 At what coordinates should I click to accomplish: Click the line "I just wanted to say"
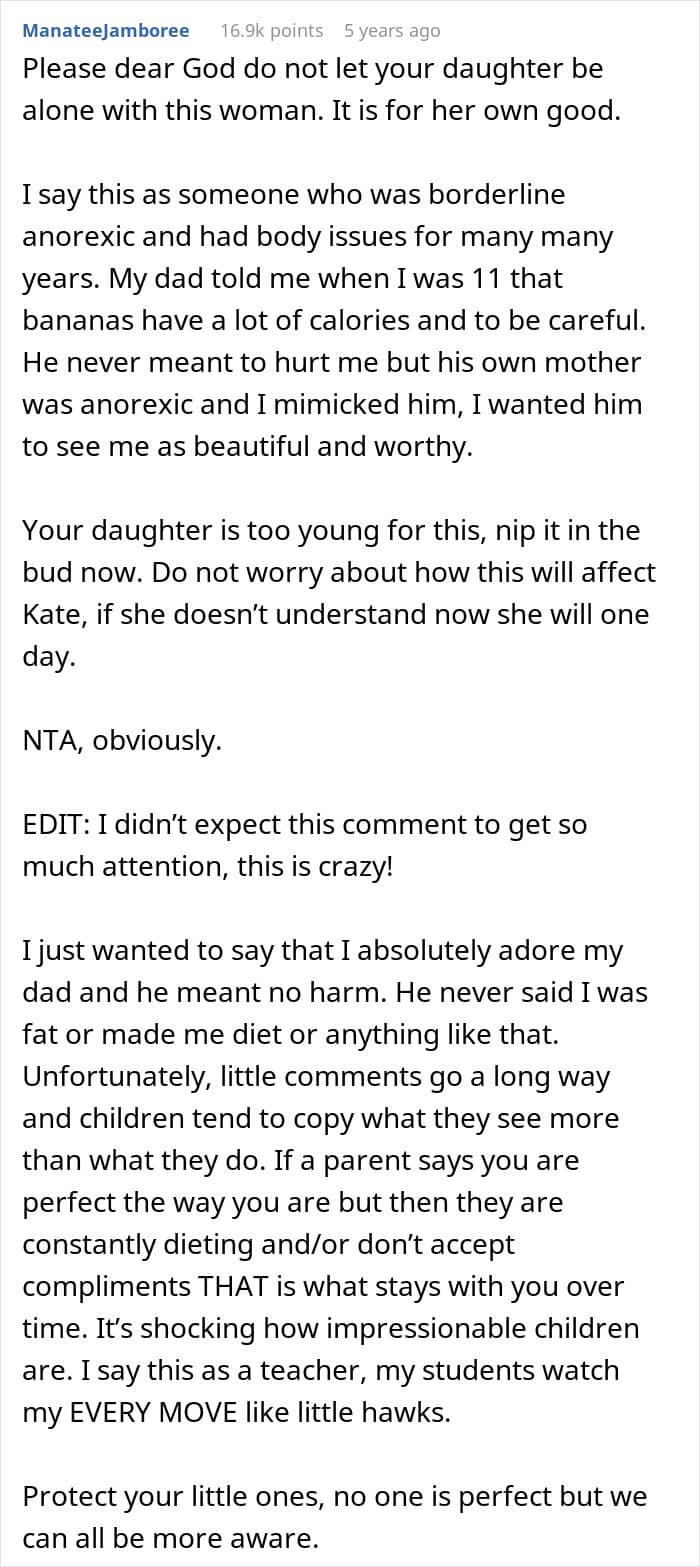point(322,951)
